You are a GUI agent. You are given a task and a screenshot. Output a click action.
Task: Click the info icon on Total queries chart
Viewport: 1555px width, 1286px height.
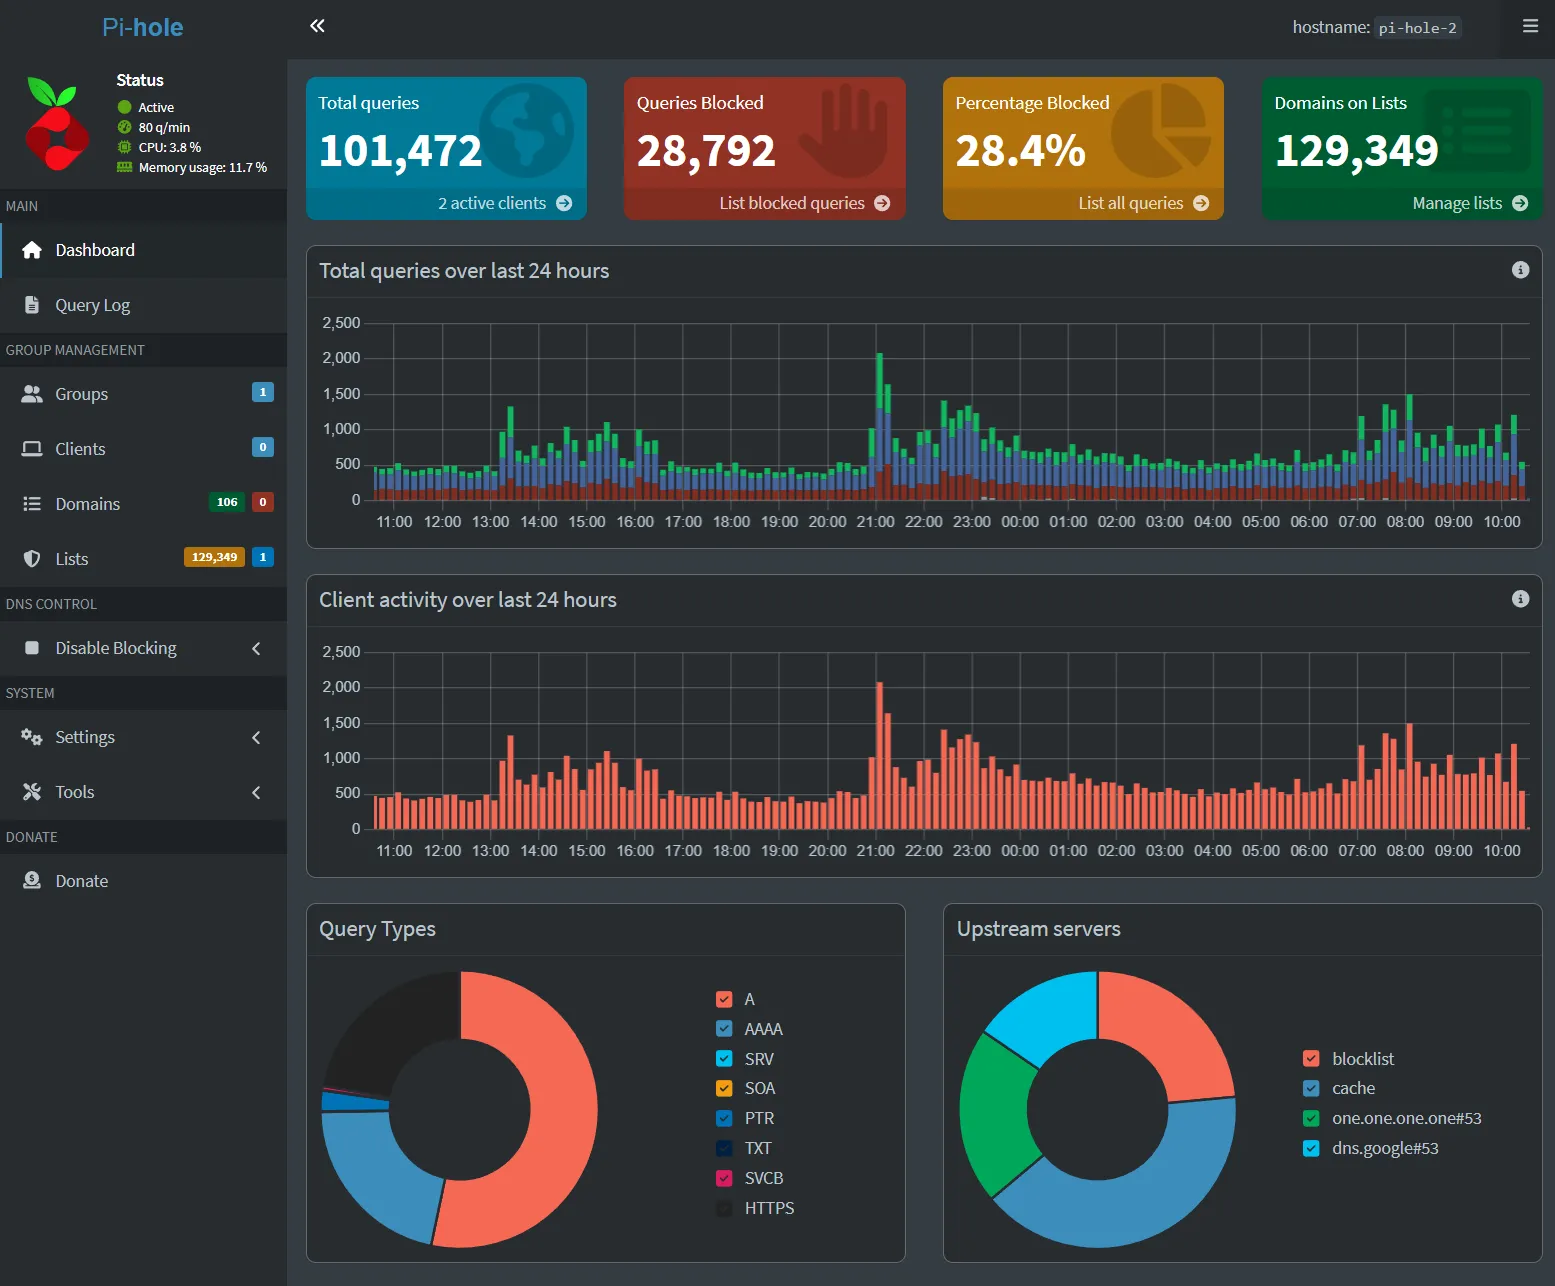click(x=1520, y=270)
